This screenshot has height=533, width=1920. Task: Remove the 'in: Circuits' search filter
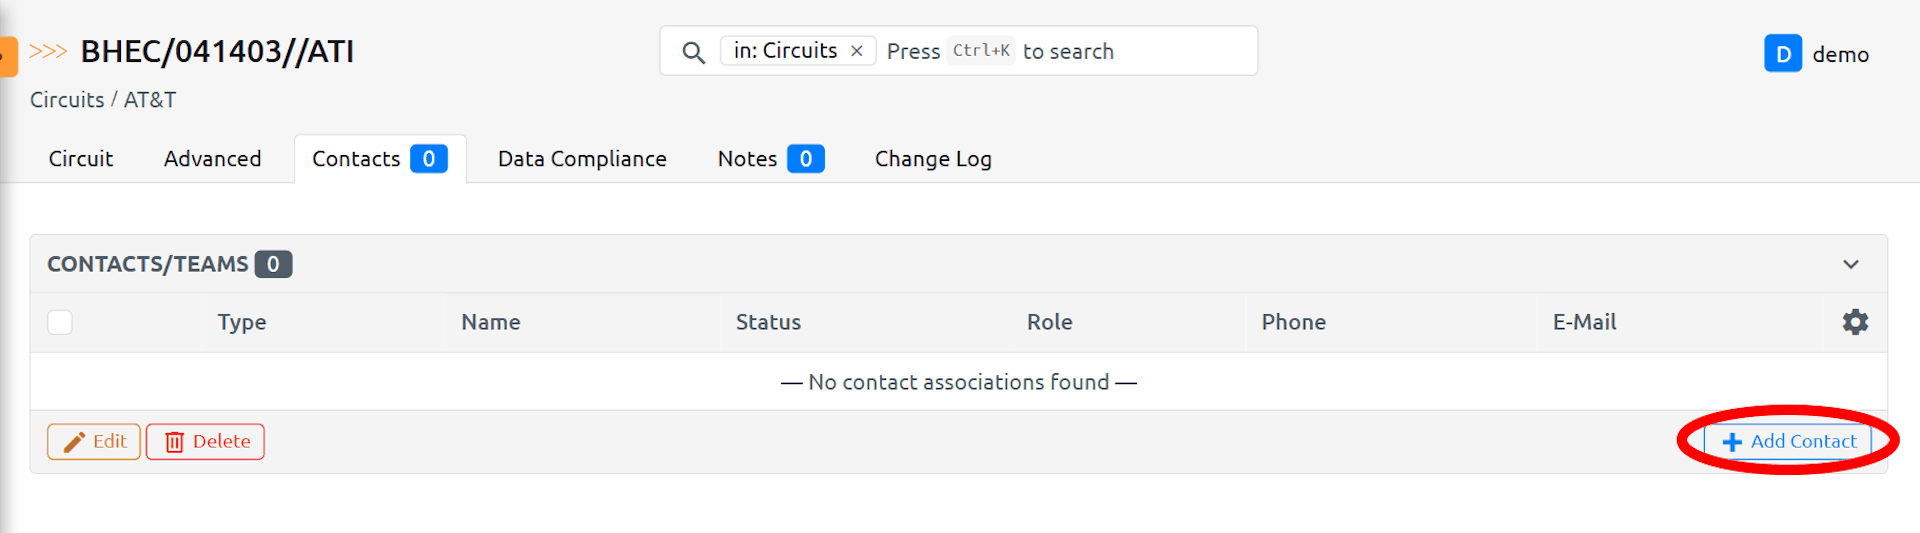click(857, 51)
